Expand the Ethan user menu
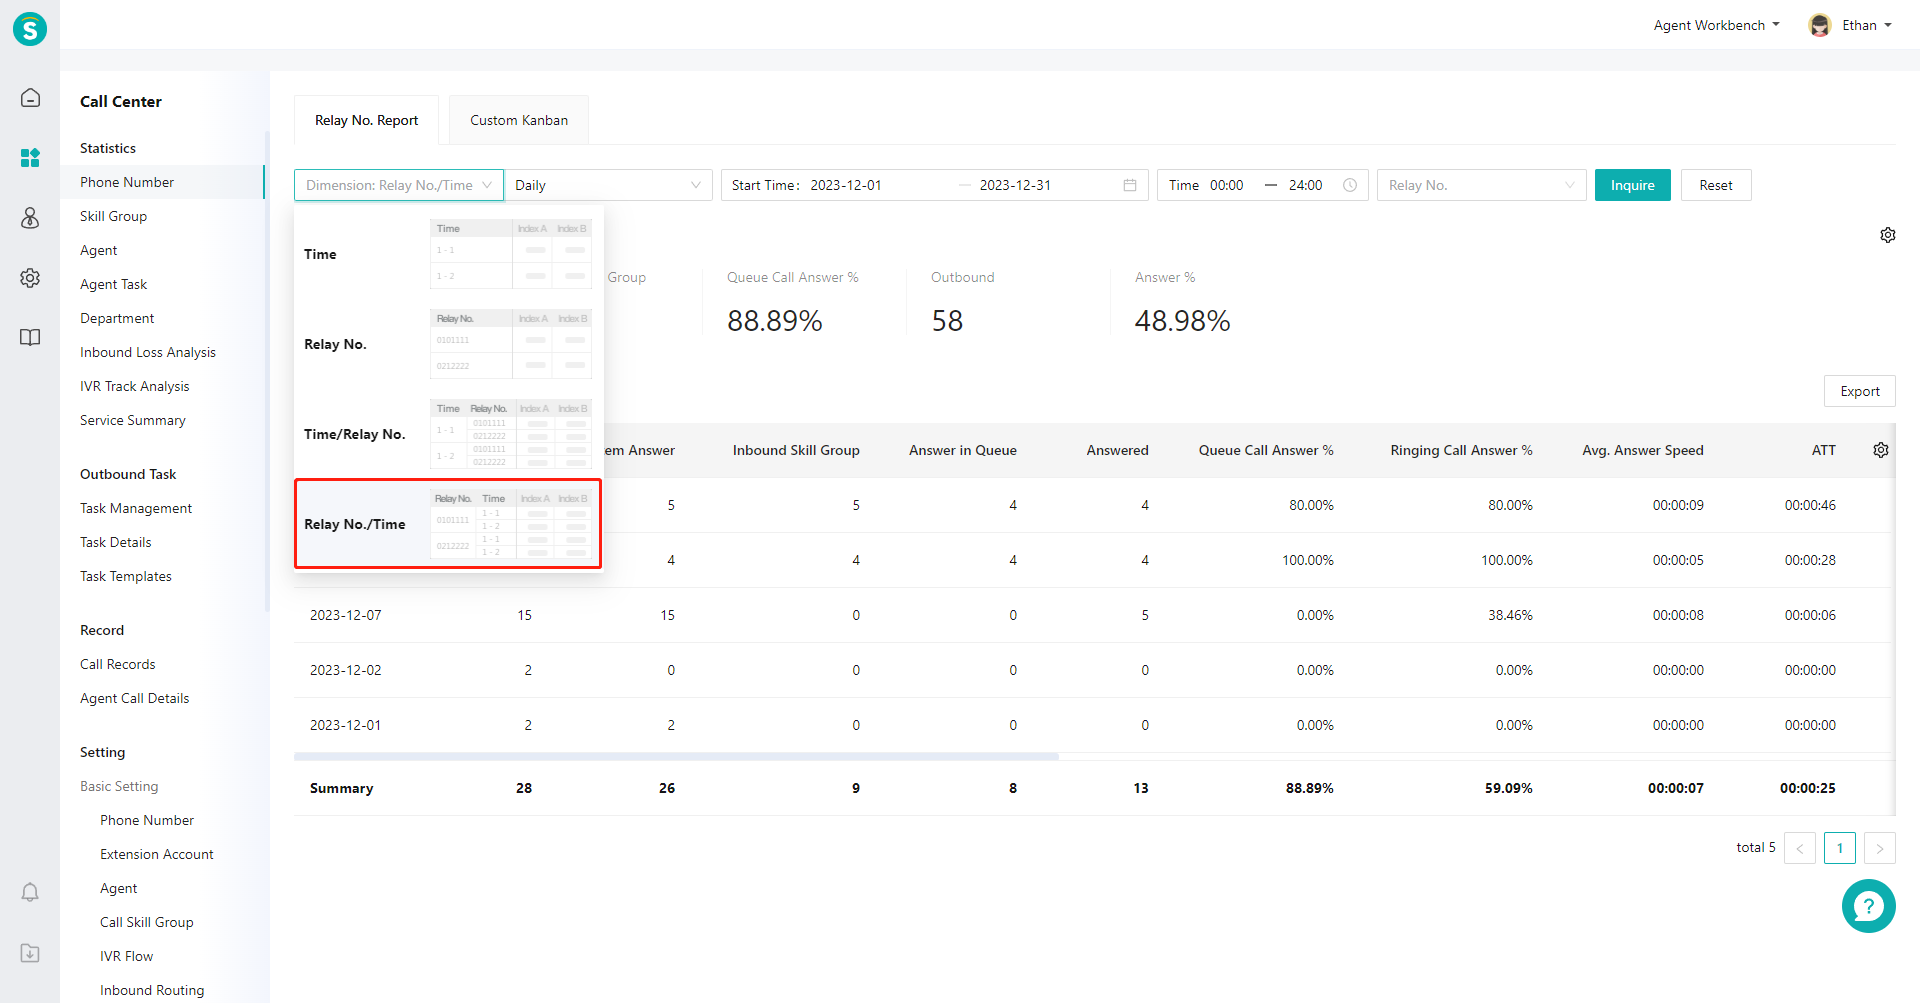This screenshot has height=1003, width=1920. (x=1867, y=25)
